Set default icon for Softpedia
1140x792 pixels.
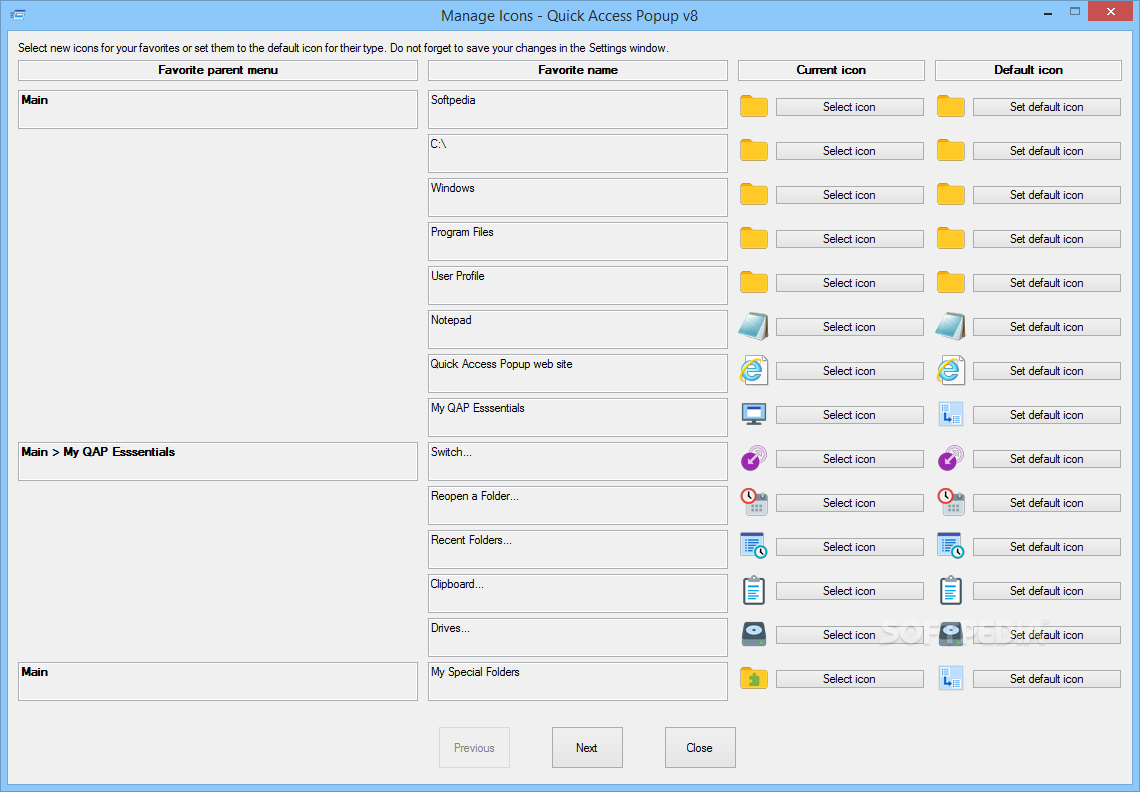click(x=1046, y=107)
